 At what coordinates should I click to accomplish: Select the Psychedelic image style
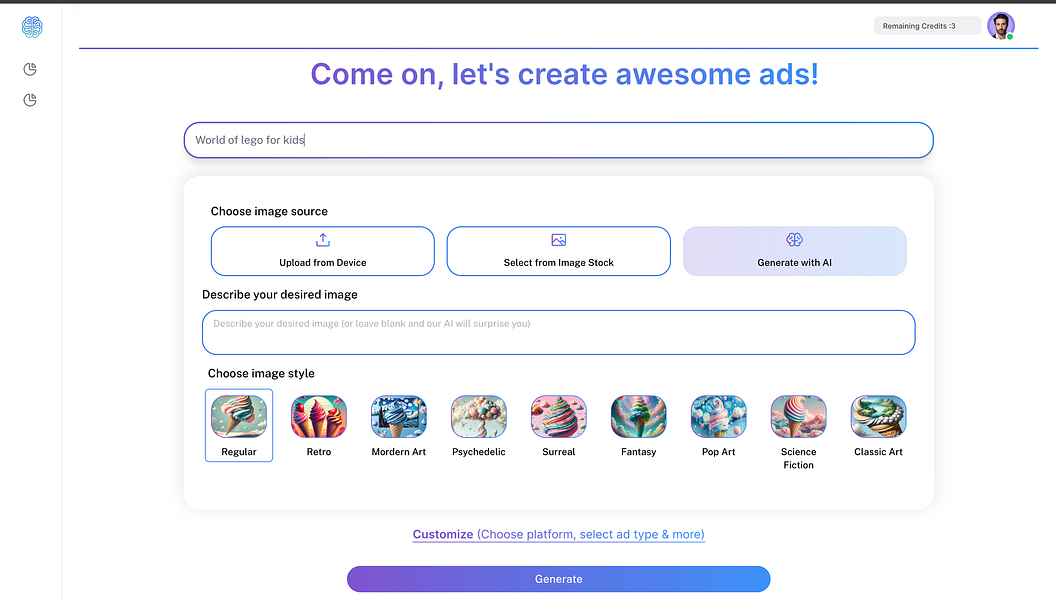point(478,426)
